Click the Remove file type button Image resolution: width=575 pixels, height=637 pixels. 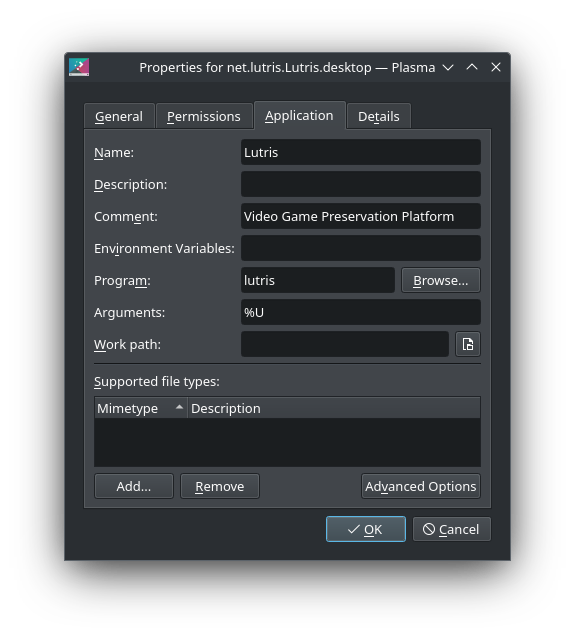[220, 486]
